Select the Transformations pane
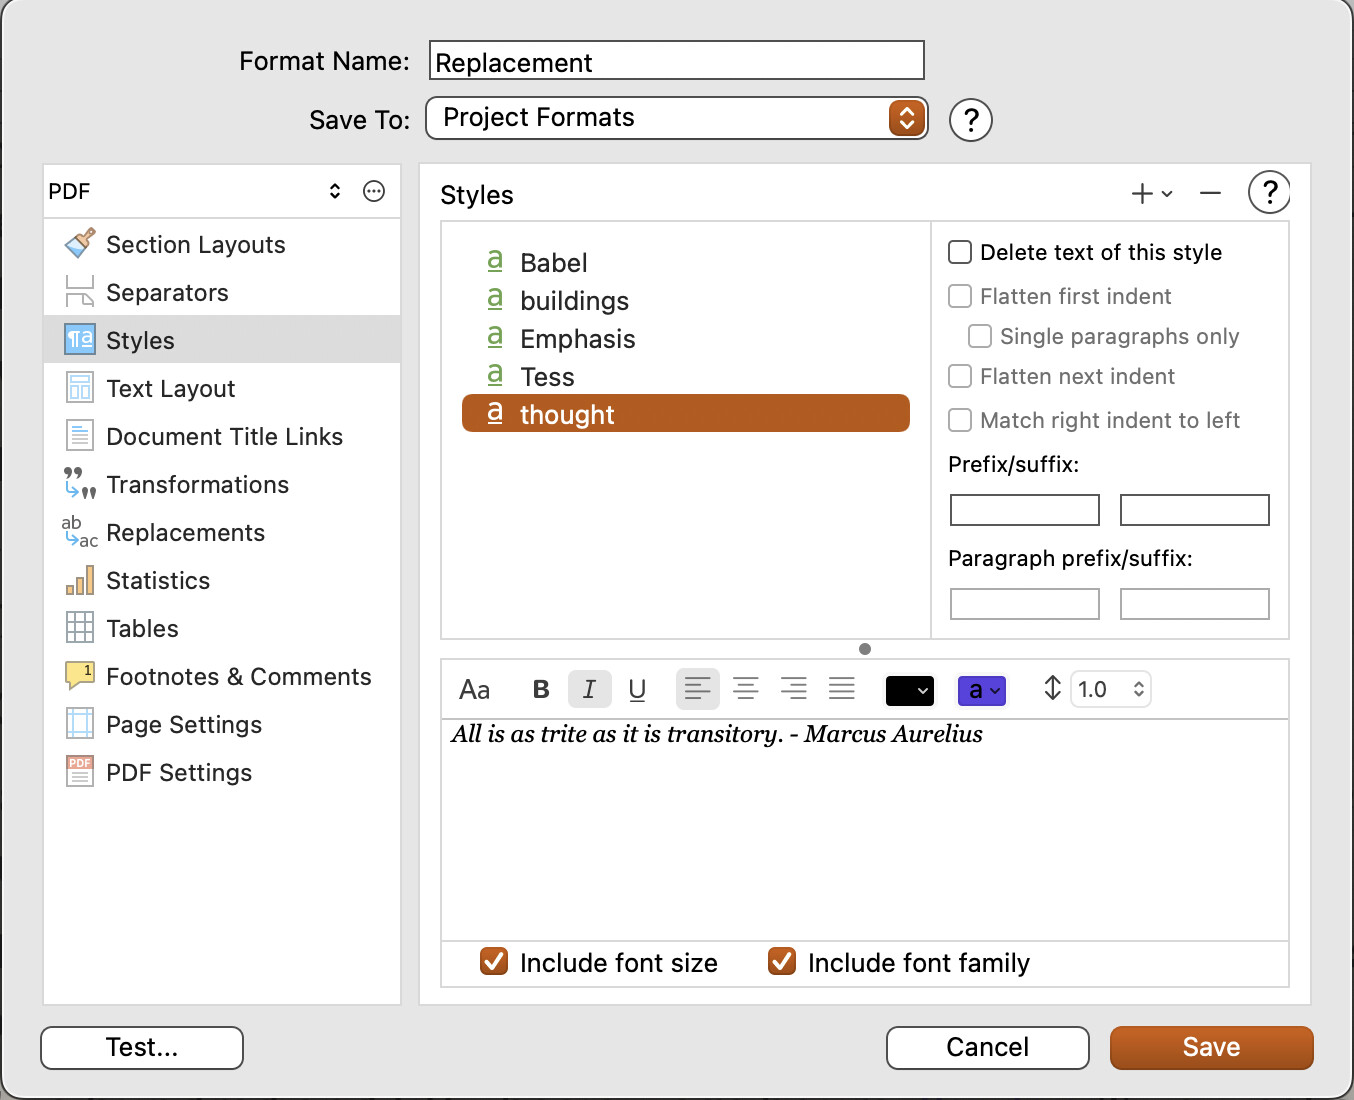The height and width of the screenshot is (1100, 1354). [x=222, y=485]
